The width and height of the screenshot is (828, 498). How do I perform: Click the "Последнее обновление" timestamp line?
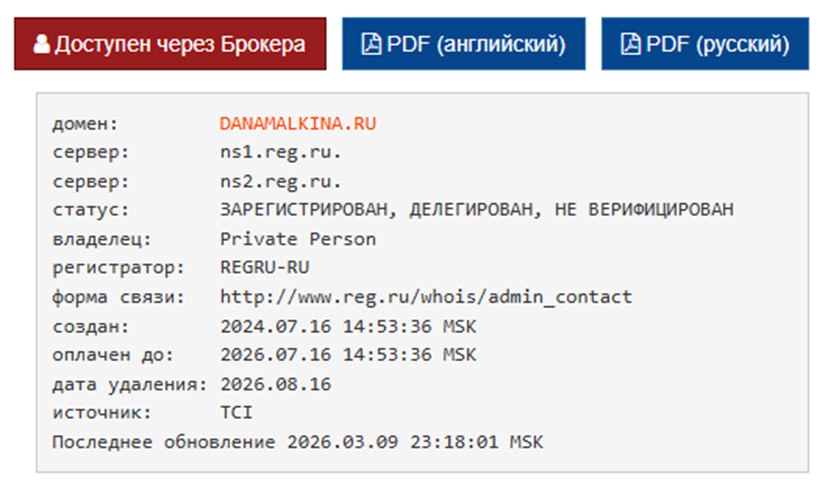click(x=298, y=441)
